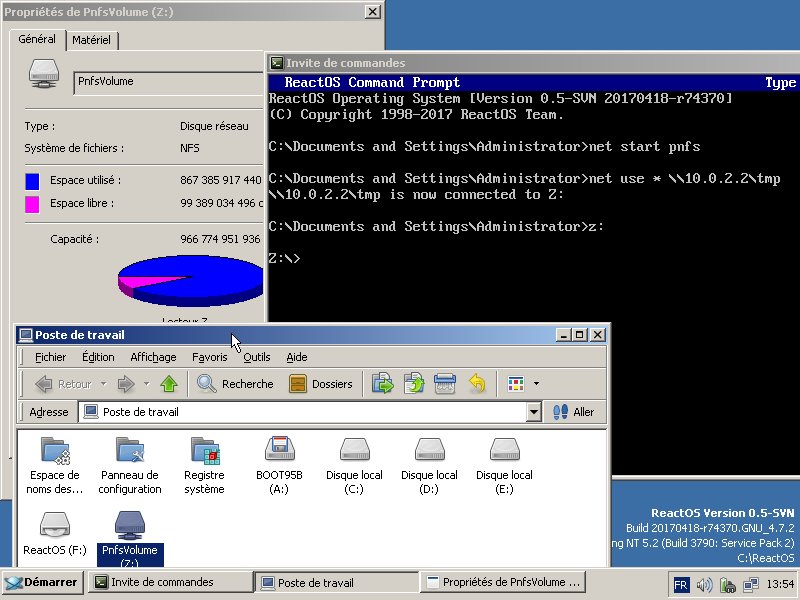Click the yellow undo arrow icon
Image resolution: width=800 pixels, height=600 pixels.
pyautogui.click(x=477, y=384)
